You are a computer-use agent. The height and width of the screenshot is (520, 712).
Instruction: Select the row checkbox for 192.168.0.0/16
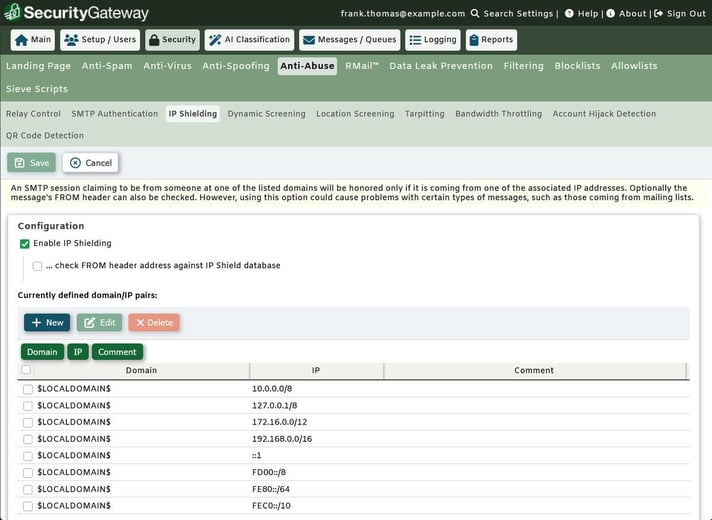[x=28, y=440]
